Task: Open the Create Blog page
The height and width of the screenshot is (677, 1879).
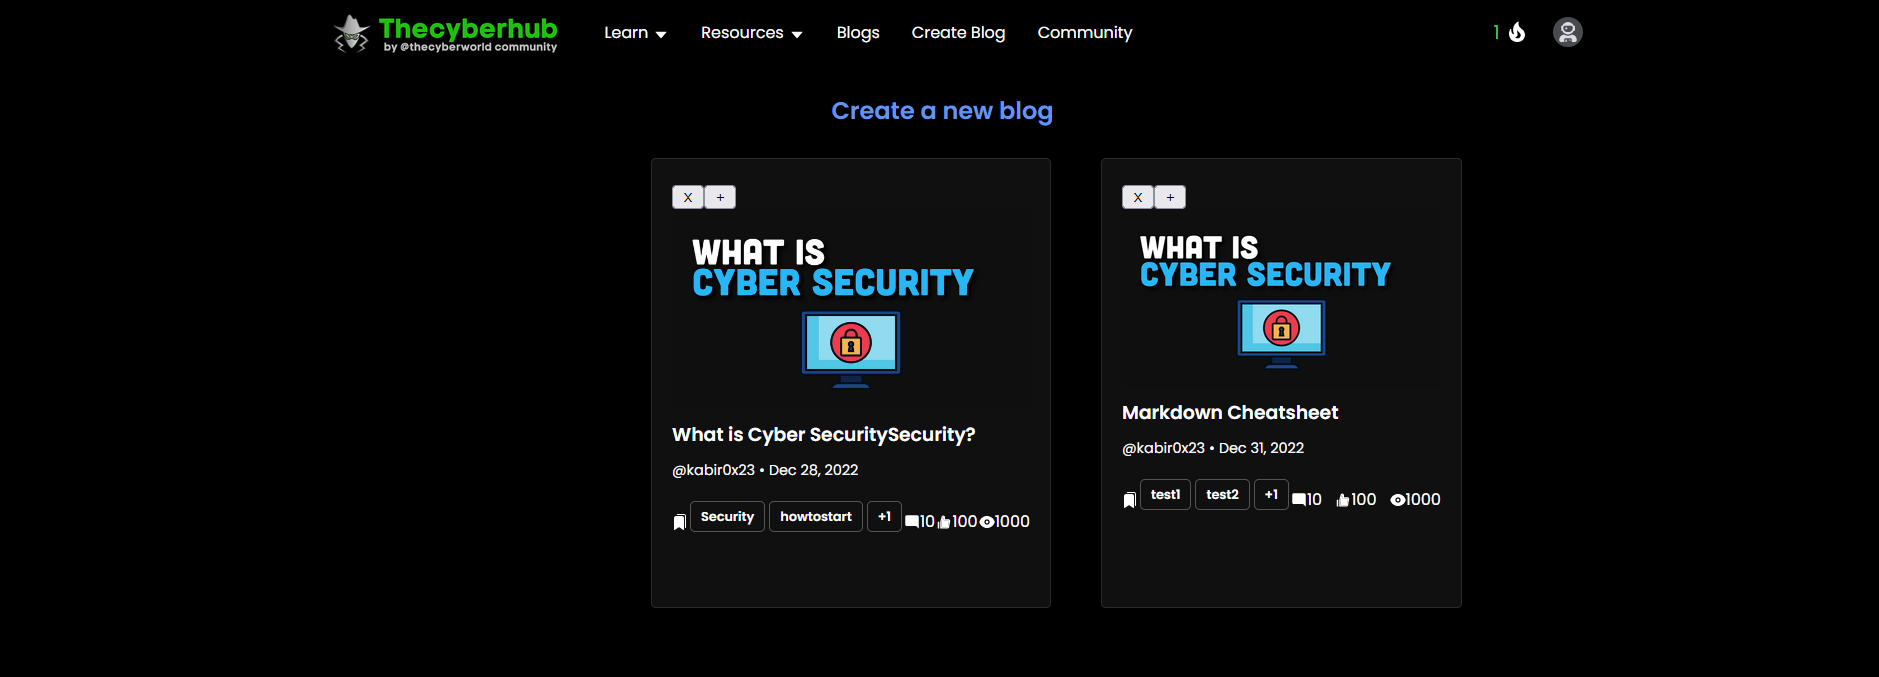Action: point(958,33)
